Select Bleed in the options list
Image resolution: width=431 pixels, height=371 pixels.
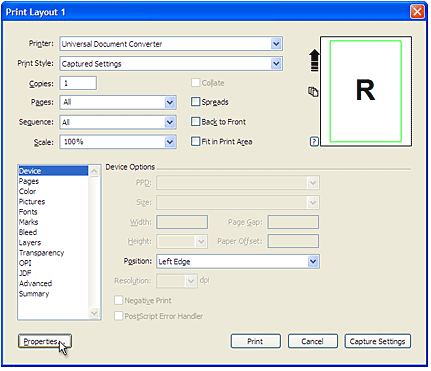[x=53, y=232]
